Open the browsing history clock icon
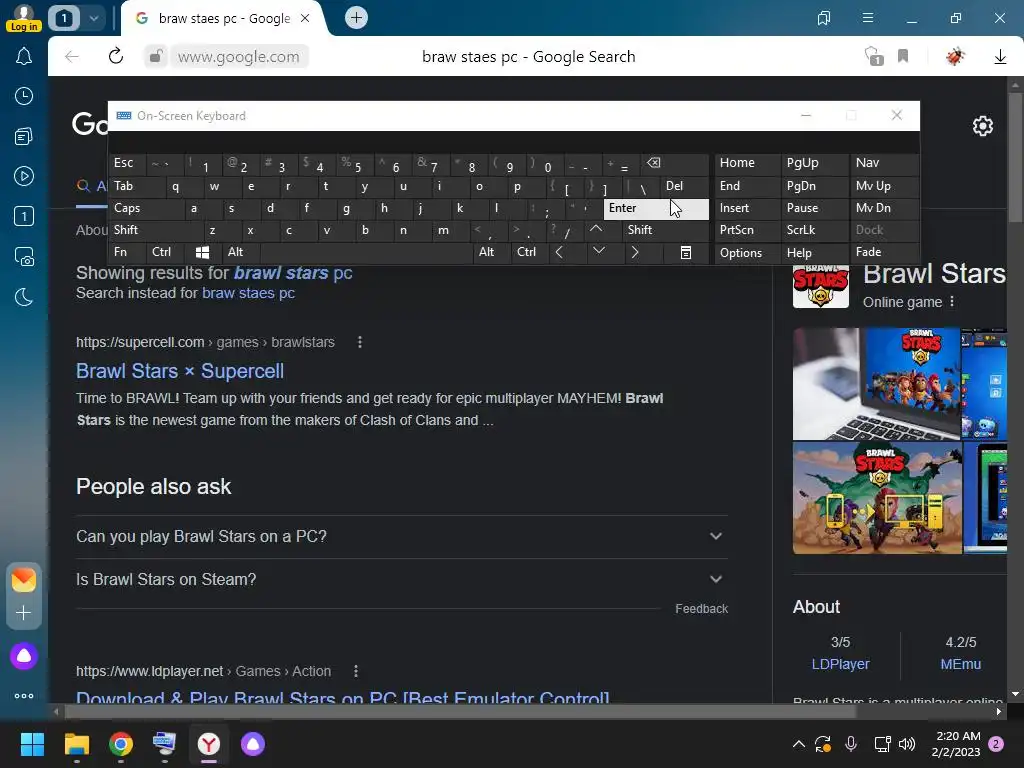This screenshot has width=1024, height=768. point(24,96)
